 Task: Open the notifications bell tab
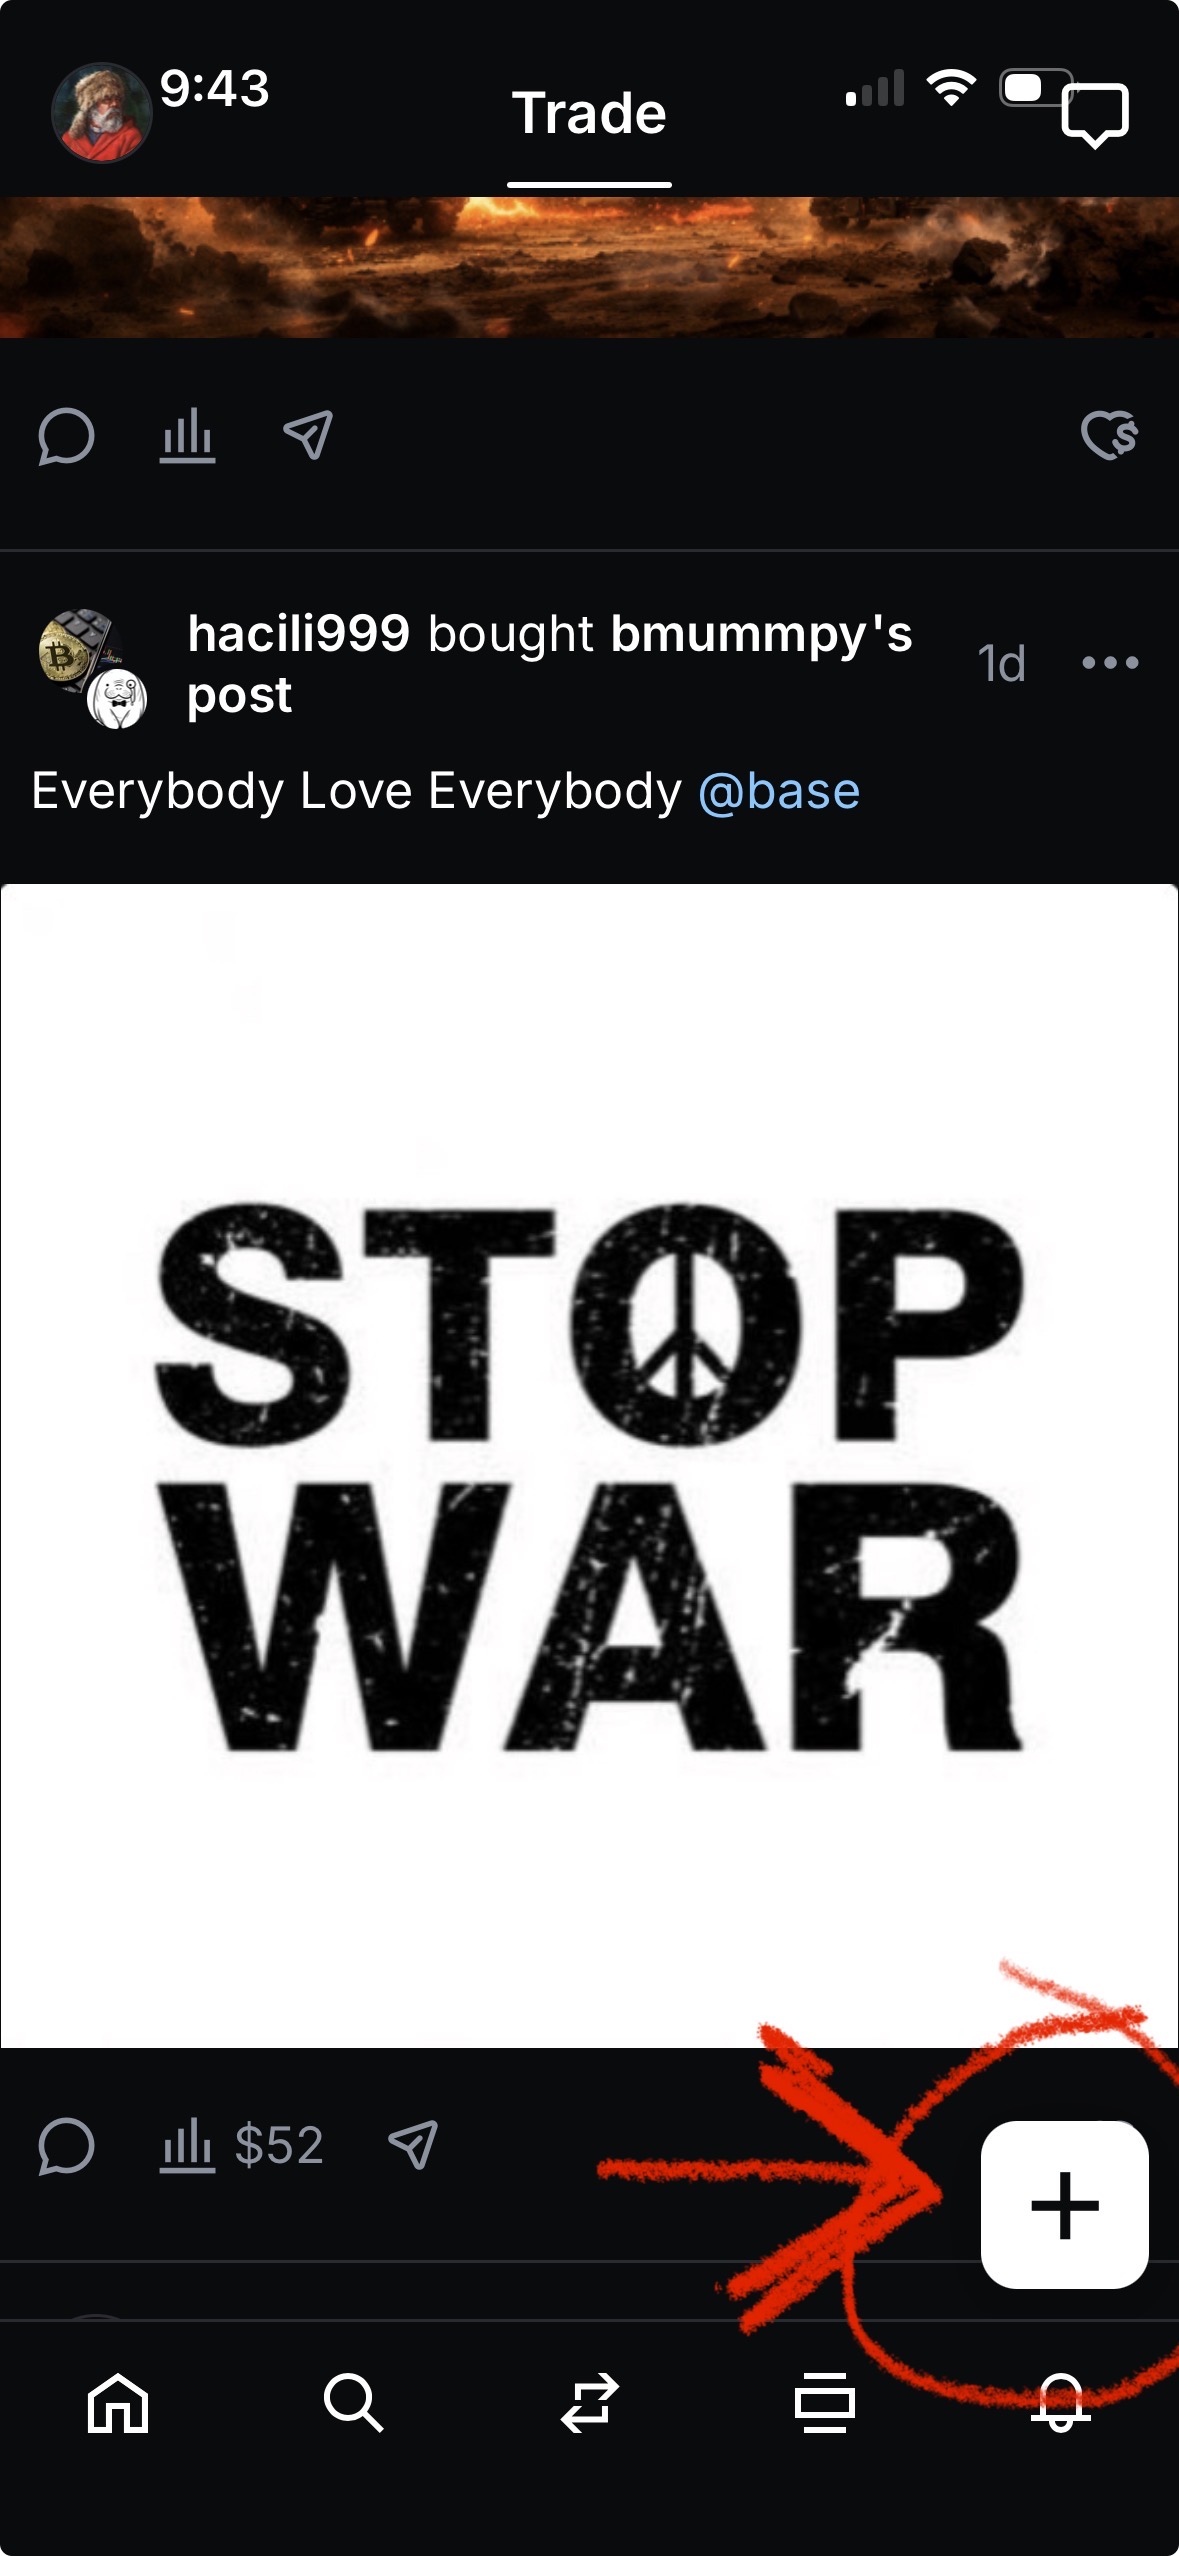(x=1061, y=2402)
